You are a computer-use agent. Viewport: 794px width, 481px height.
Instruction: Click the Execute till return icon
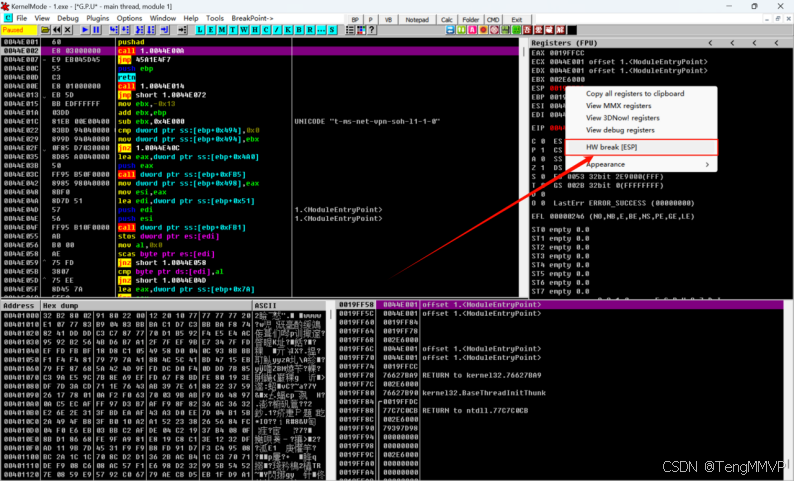(x=165, y=30)
